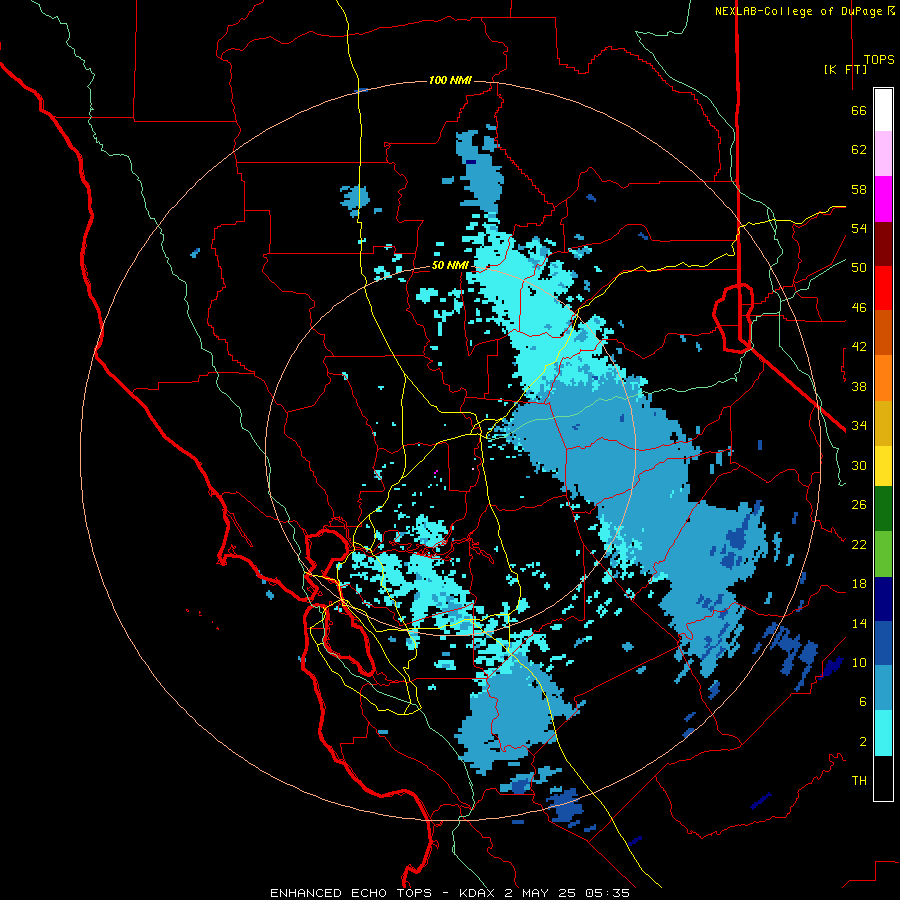The height and width of the screenshot is (900, 900).
Task: Click the legend value 66
Action: click(859, 110)
